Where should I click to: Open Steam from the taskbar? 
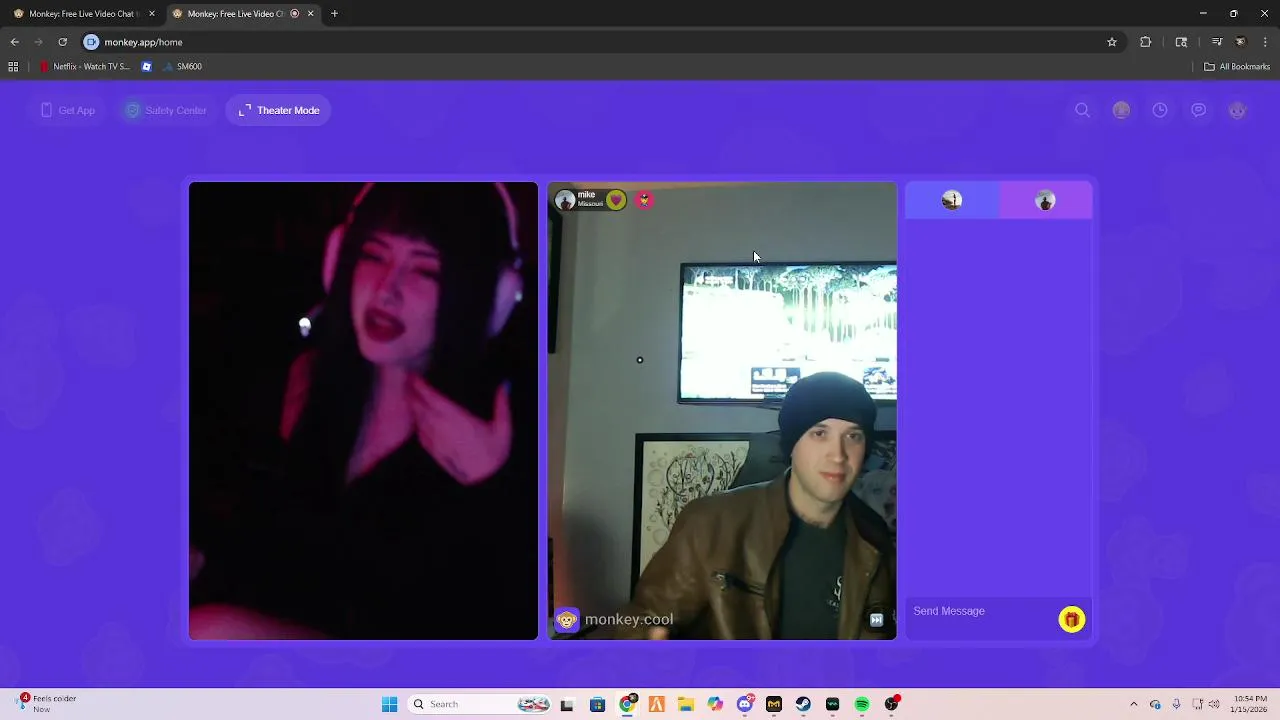click(803, 704)
